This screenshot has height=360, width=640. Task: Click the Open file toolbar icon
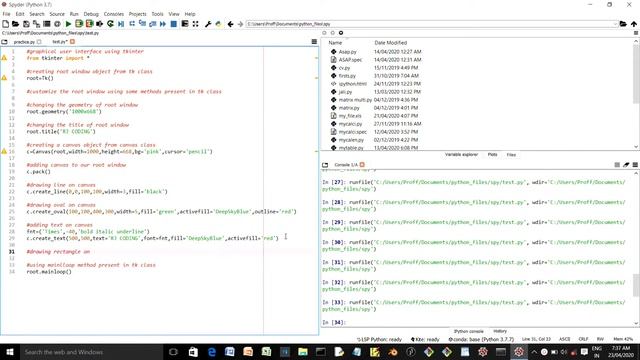click(x=15, y=24)
